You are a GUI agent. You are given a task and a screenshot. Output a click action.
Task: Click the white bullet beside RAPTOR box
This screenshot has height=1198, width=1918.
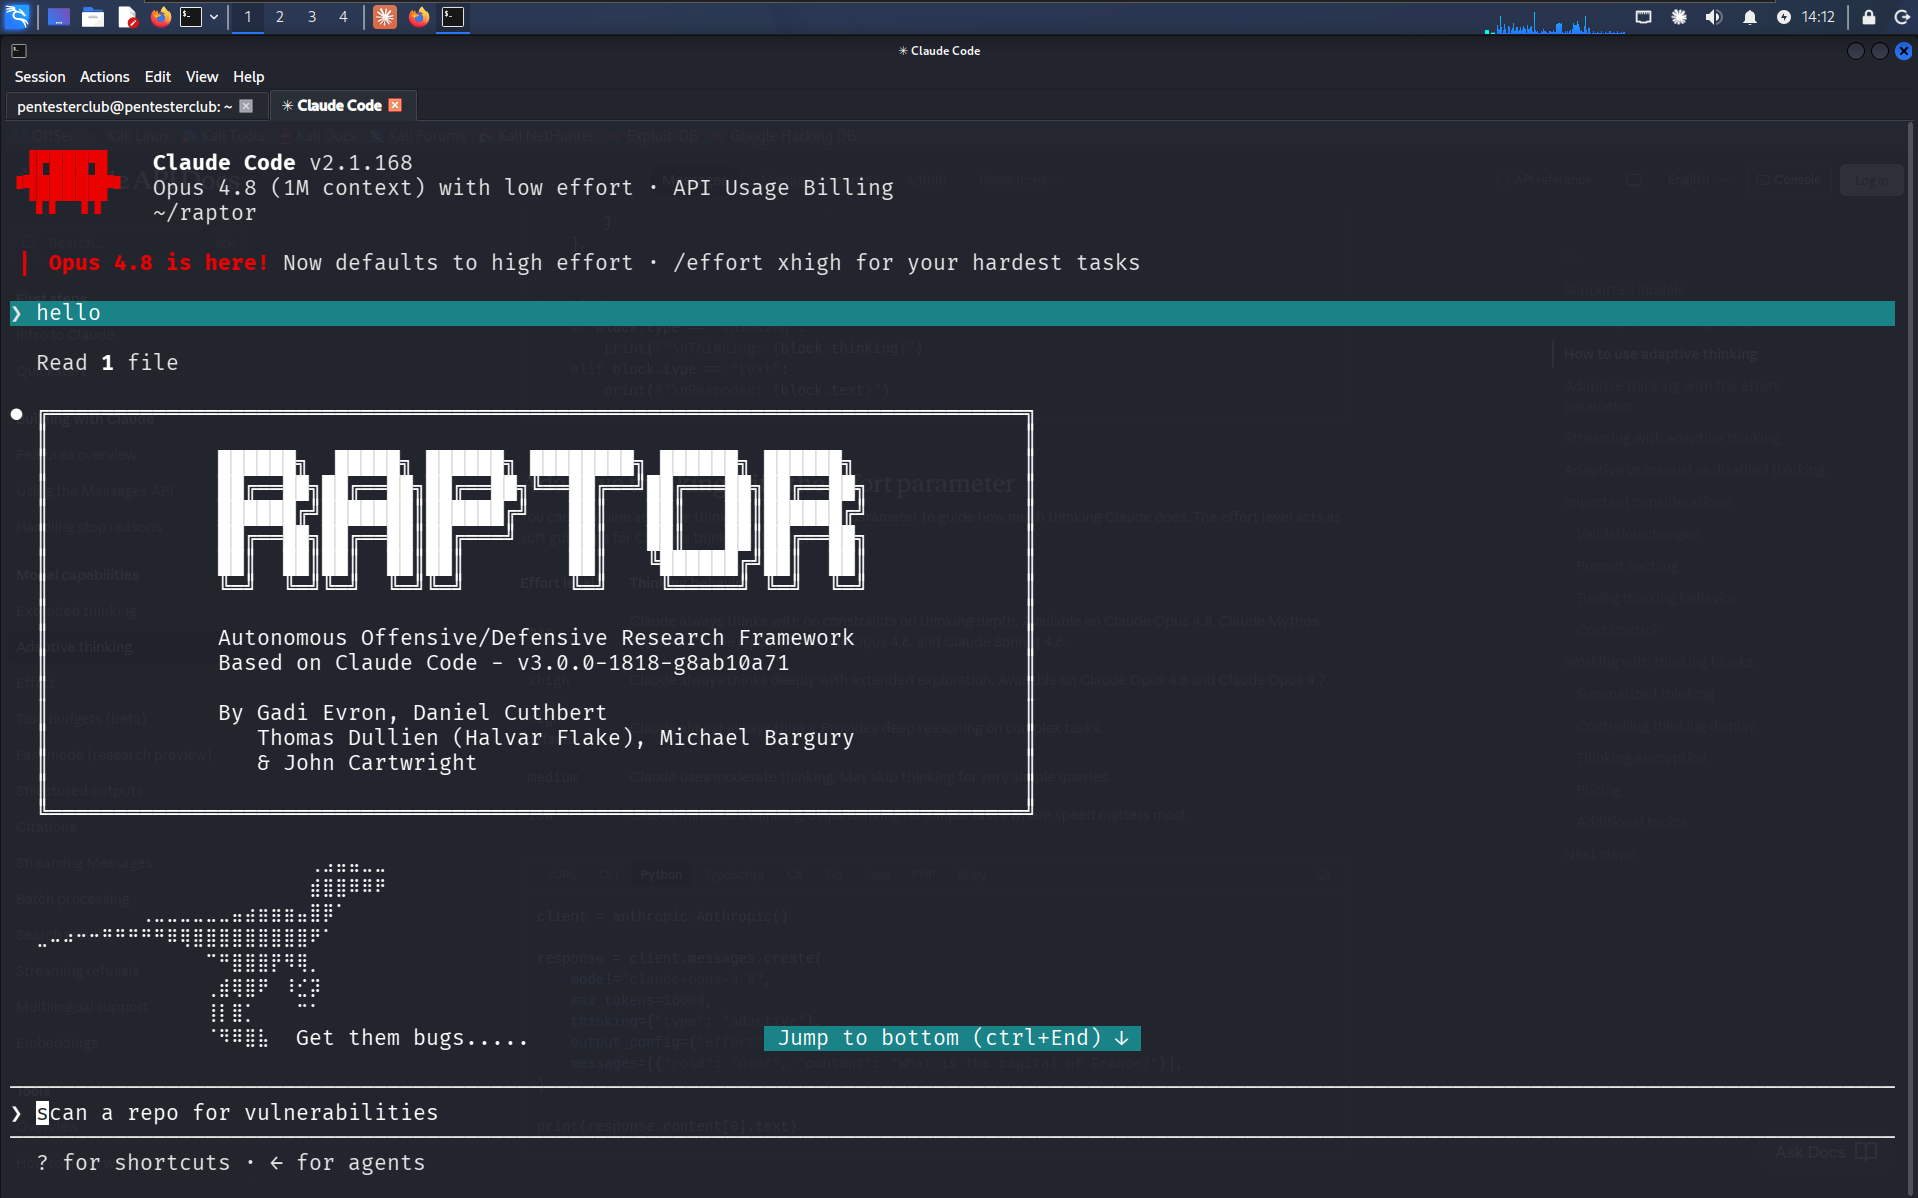click(x=17, y=414)
